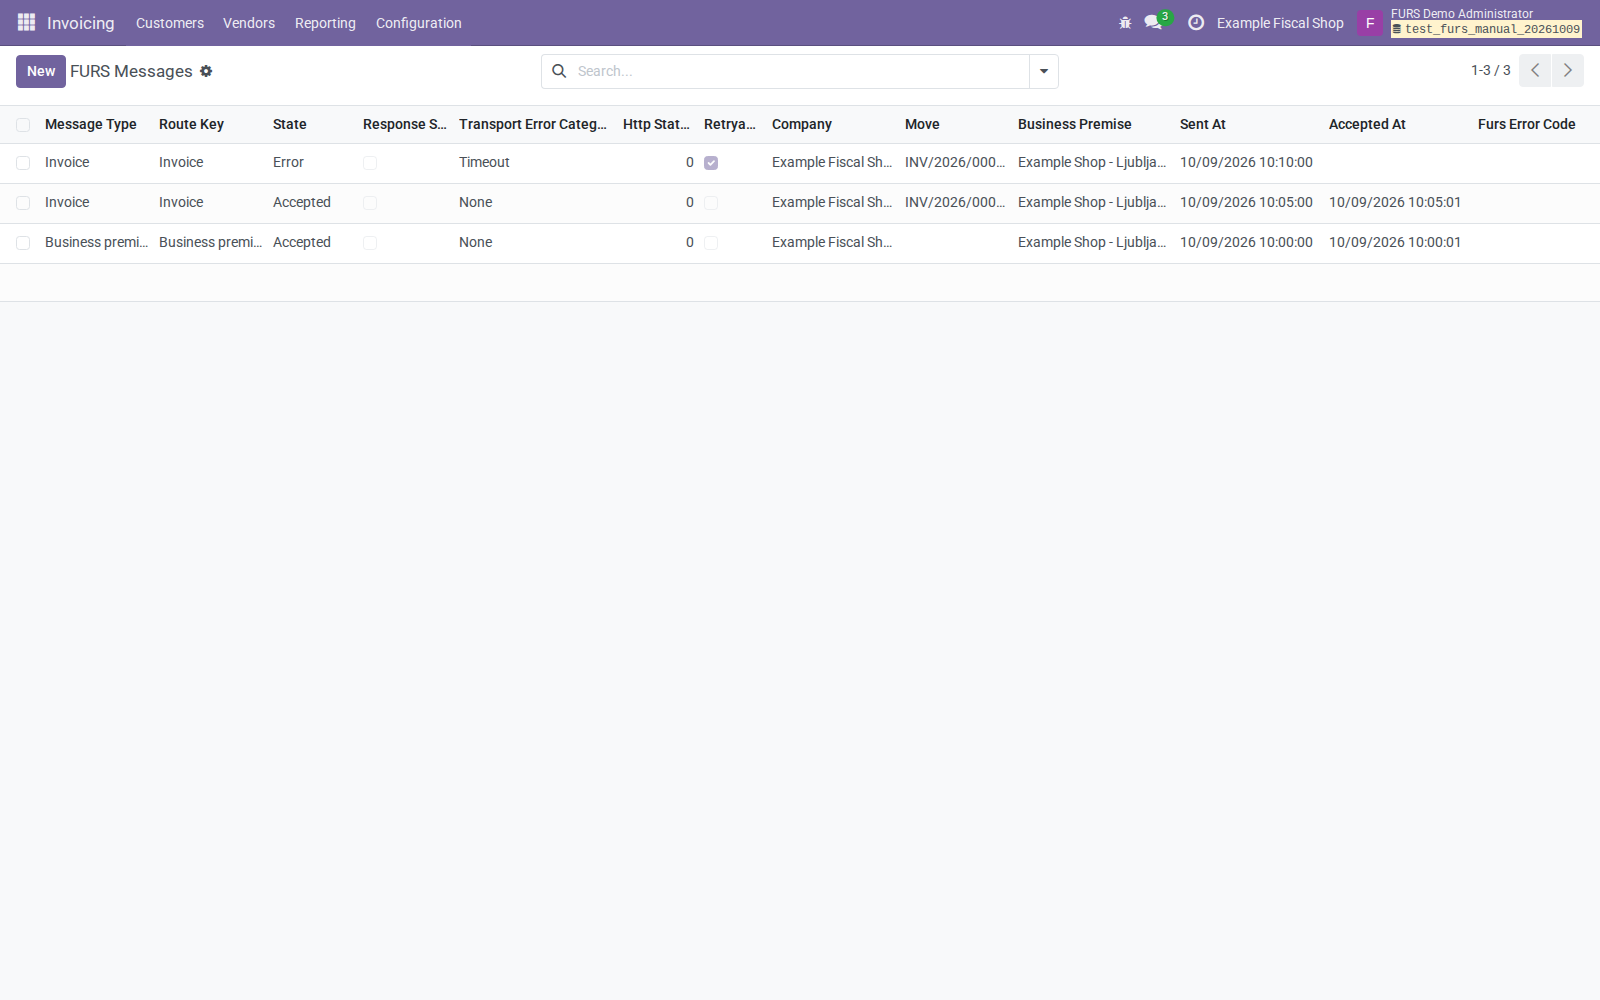Open the apps grid menu icon
The image size is (1600, 1000).
pyautogui.click(x=26, y=22)
